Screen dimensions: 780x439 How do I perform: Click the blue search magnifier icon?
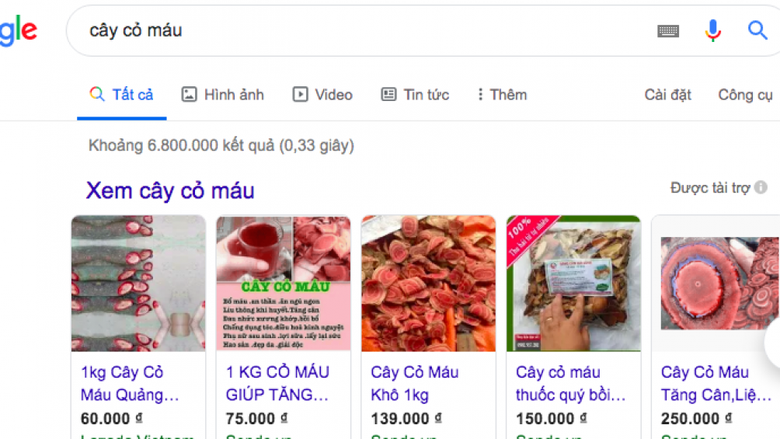tap(758, 30)
